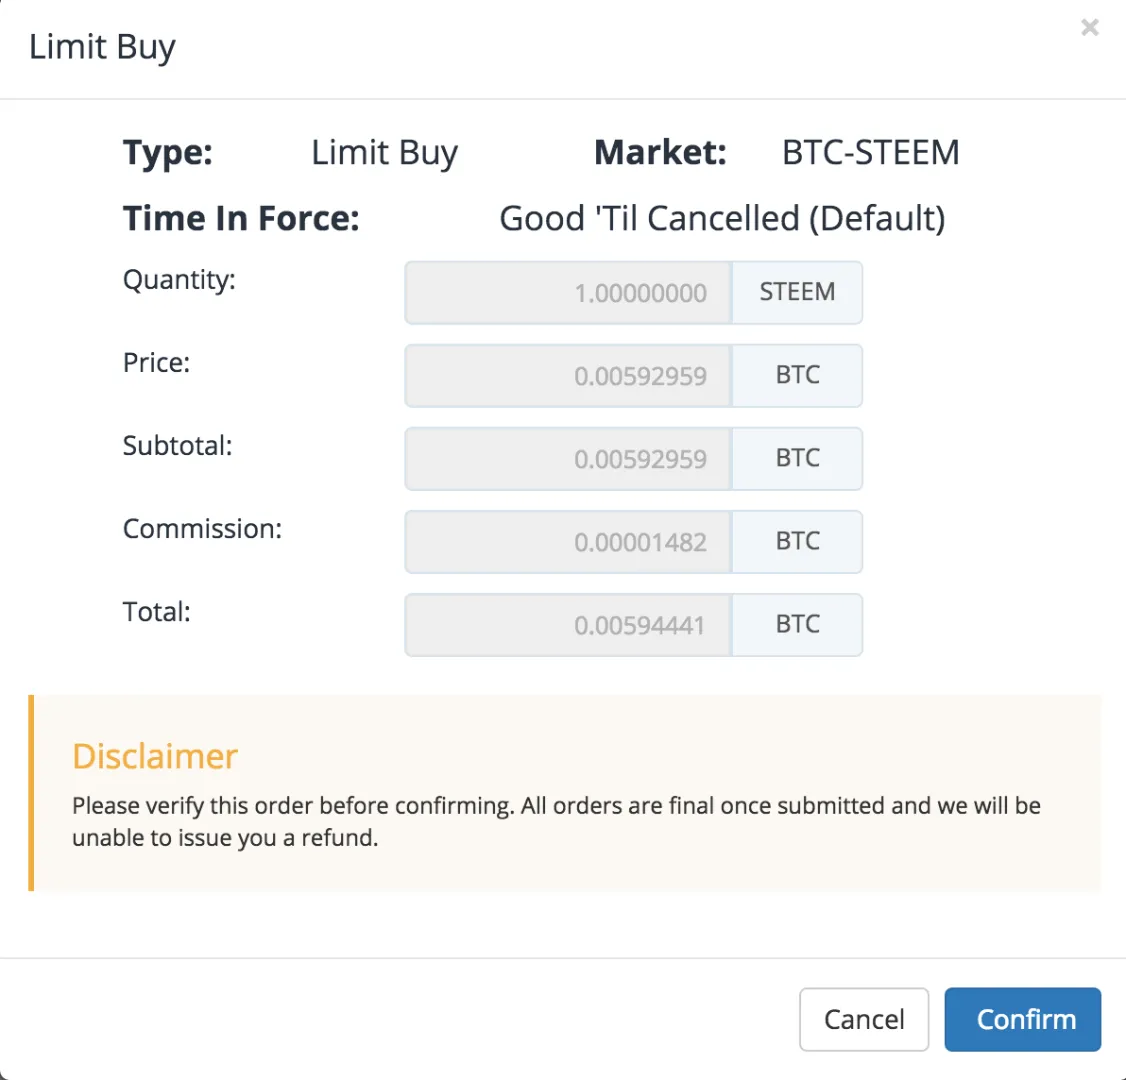Screen dimensions: 1126x1080
Task: Click the BTC unit beside Commission
Action: (797, 542)
